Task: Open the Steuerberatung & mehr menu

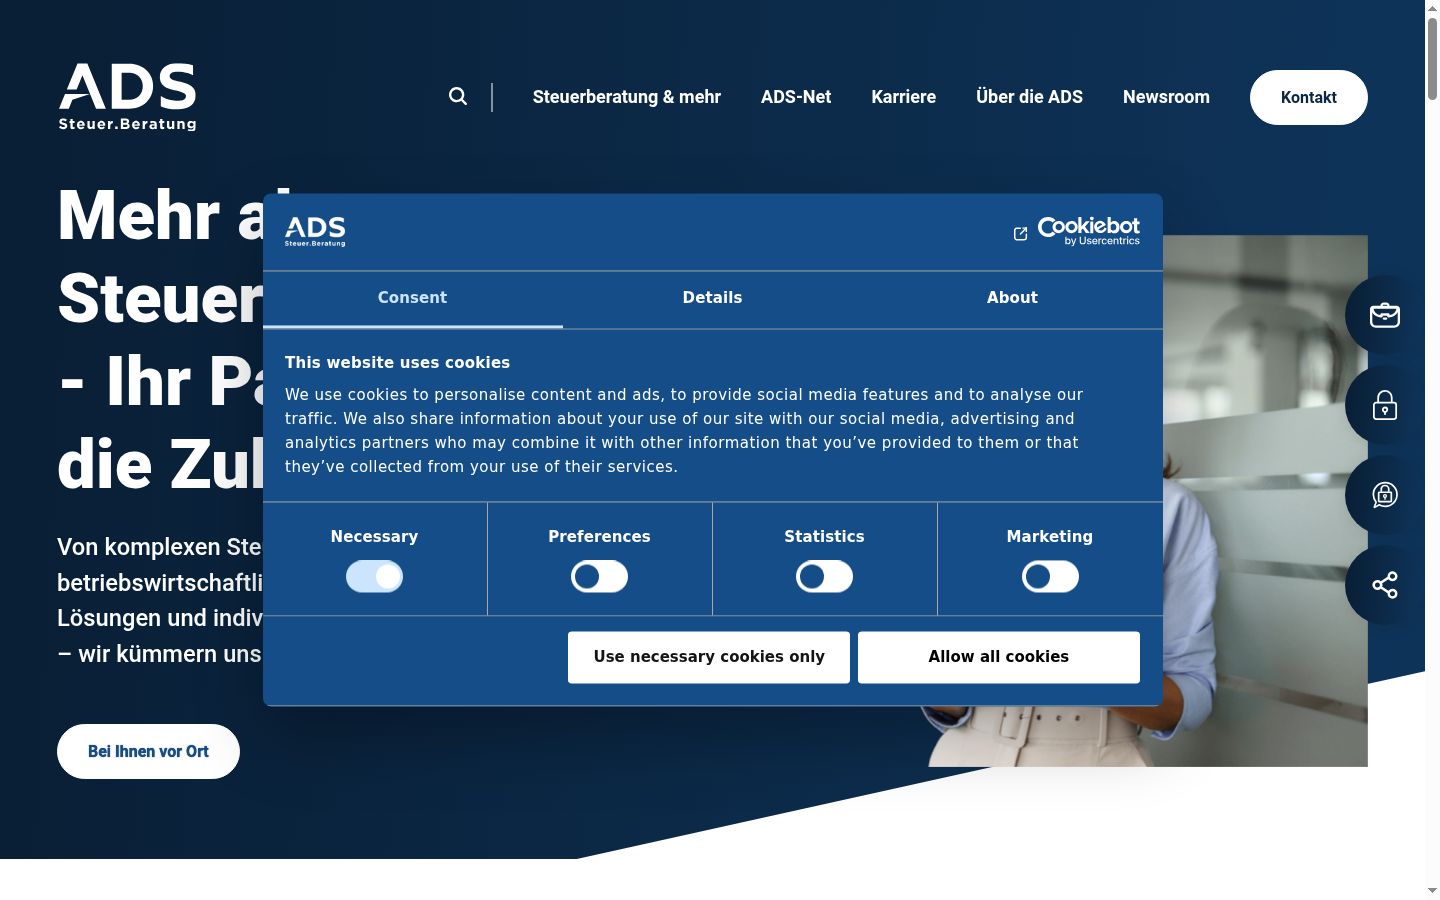Action: coord(627,97)
